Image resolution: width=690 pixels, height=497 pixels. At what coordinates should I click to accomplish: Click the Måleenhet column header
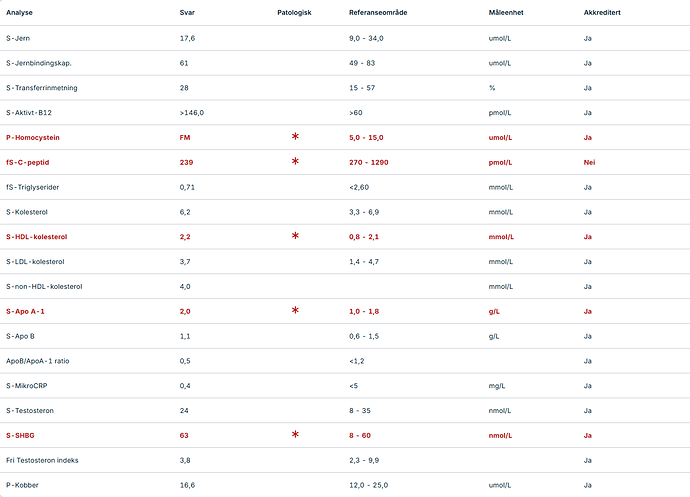coord(506,12)
